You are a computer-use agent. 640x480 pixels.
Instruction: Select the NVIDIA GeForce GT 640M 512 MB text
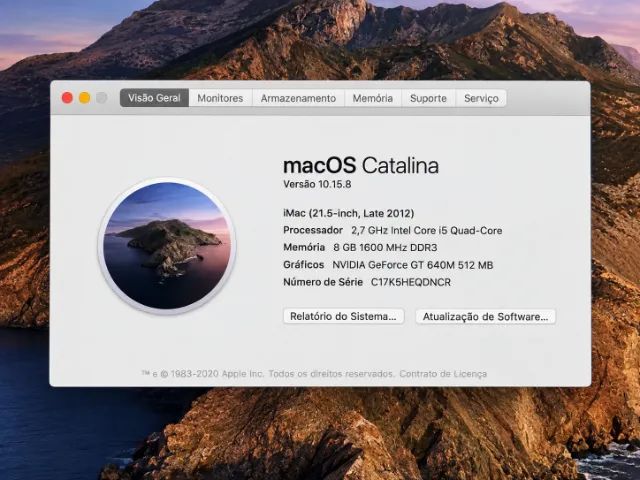pyautogui.click(x=413, y=265)
